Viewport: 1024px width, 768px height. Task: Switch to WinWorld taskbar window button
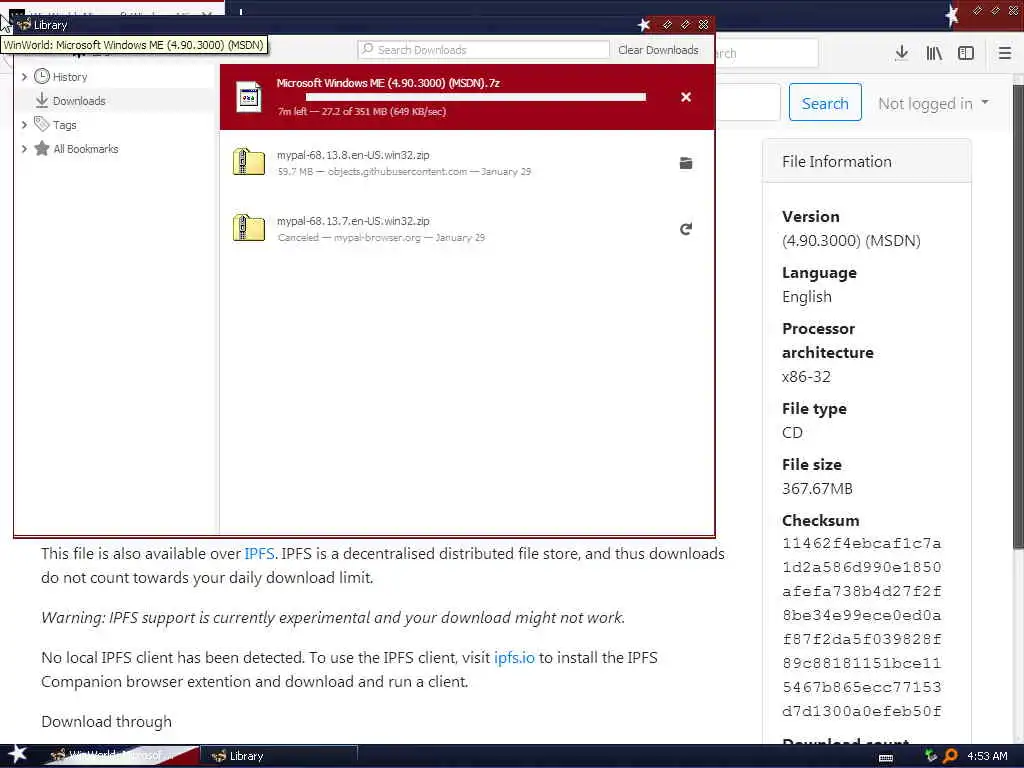[121, 756]
